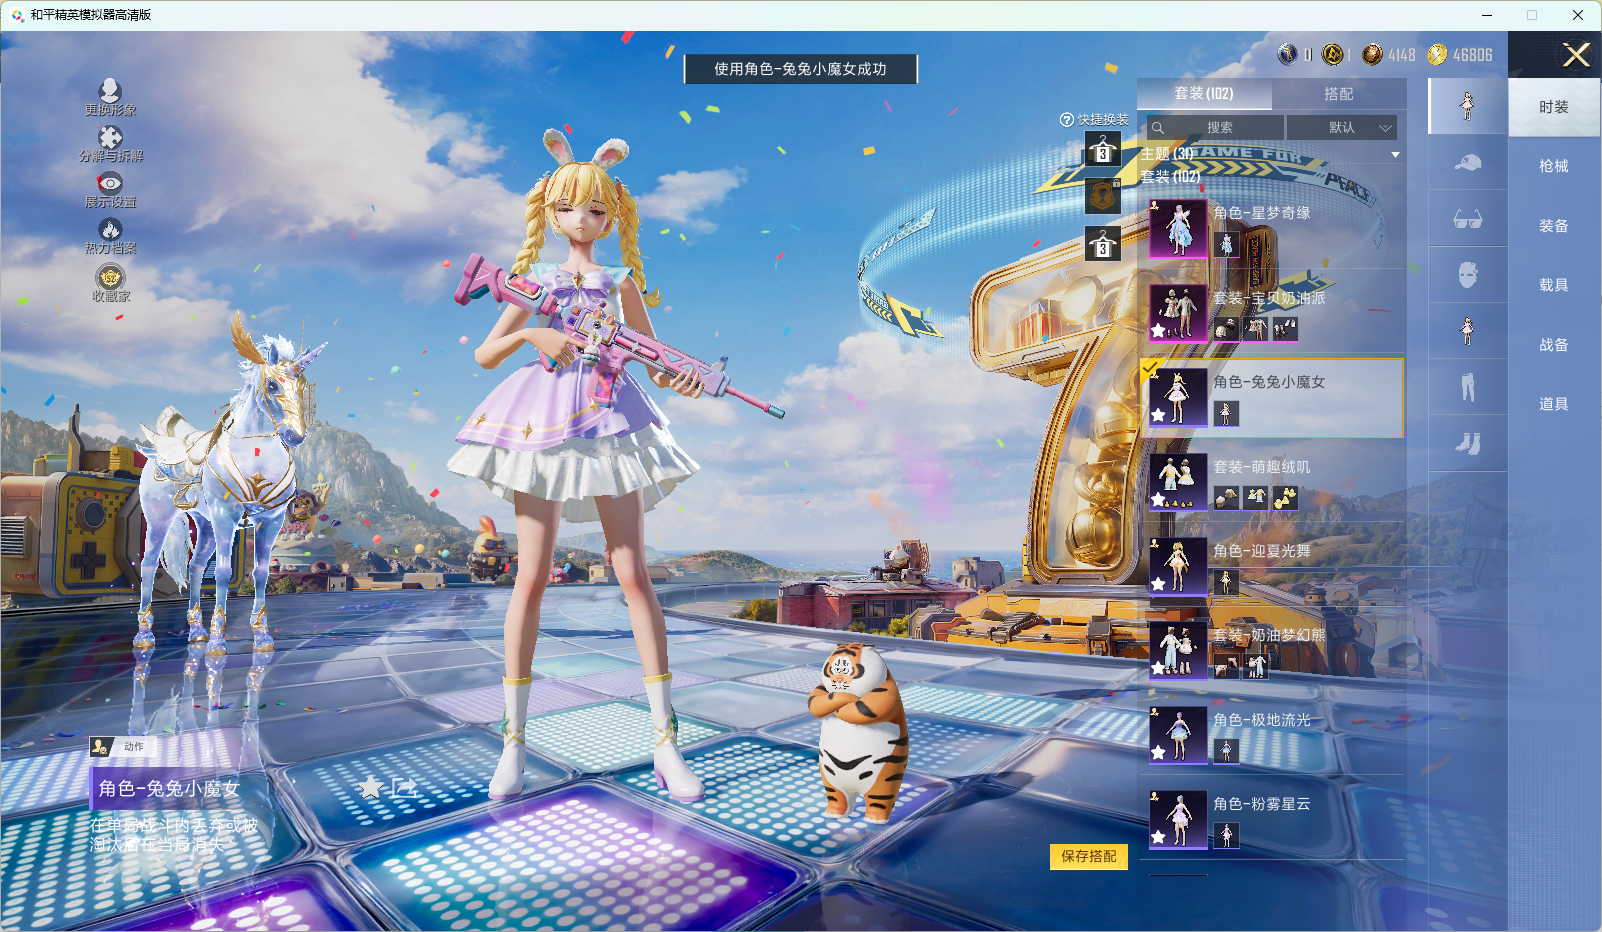
Task: Open 更换形象 change appearance icon
Action: (x=110, y=90)
